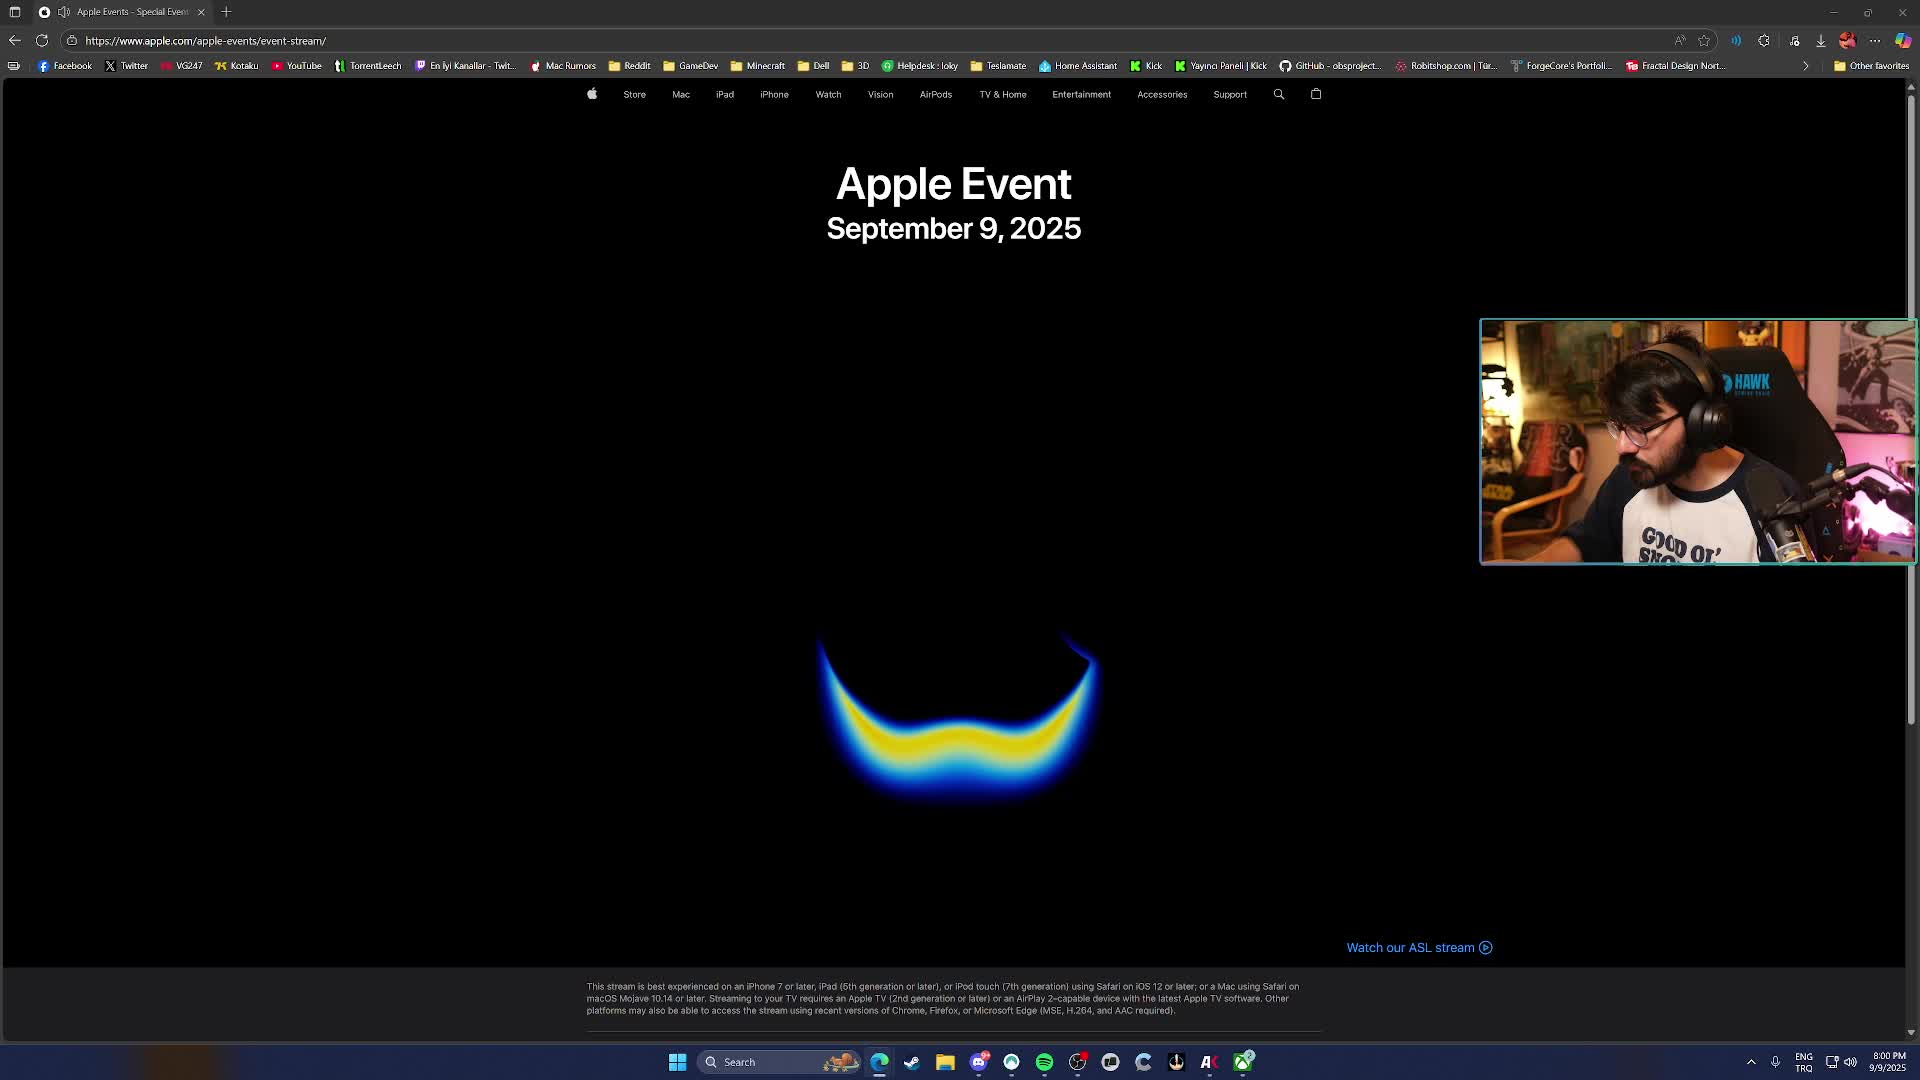Click the blue sound-wave extension icon
Screen dimensions: 1920x1080
[x=1736, y=41]
